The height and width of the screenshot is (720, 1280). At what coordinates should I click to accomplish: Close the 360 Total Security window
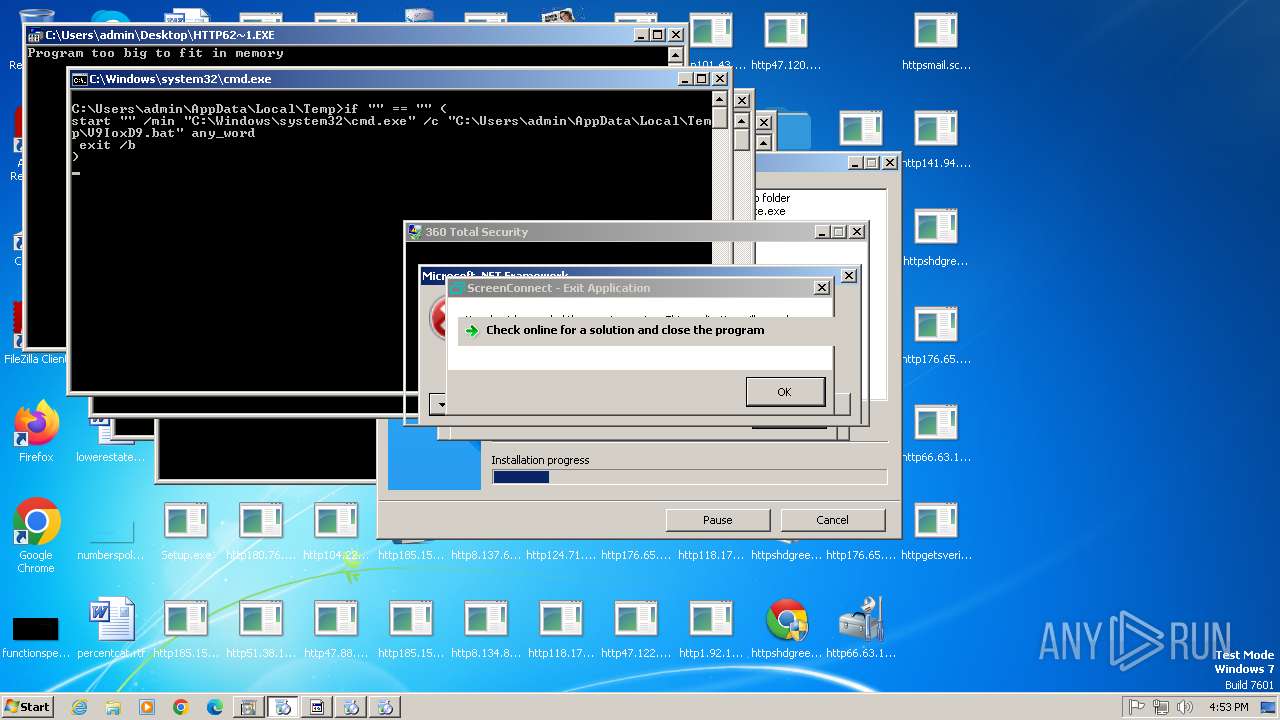[857, 232]
